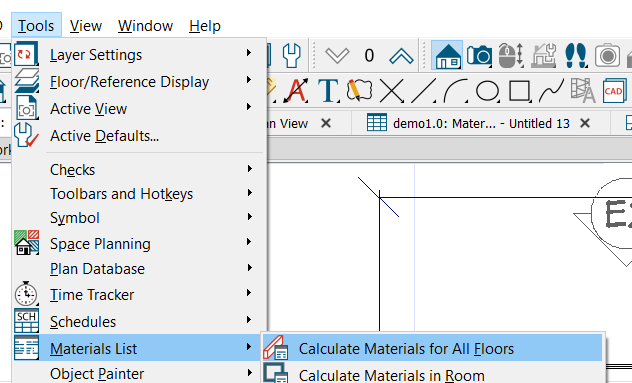Viewport: 632px width, 383px height.
Task: Expand the Active View submenu arrow
Action: coord(249,107)
